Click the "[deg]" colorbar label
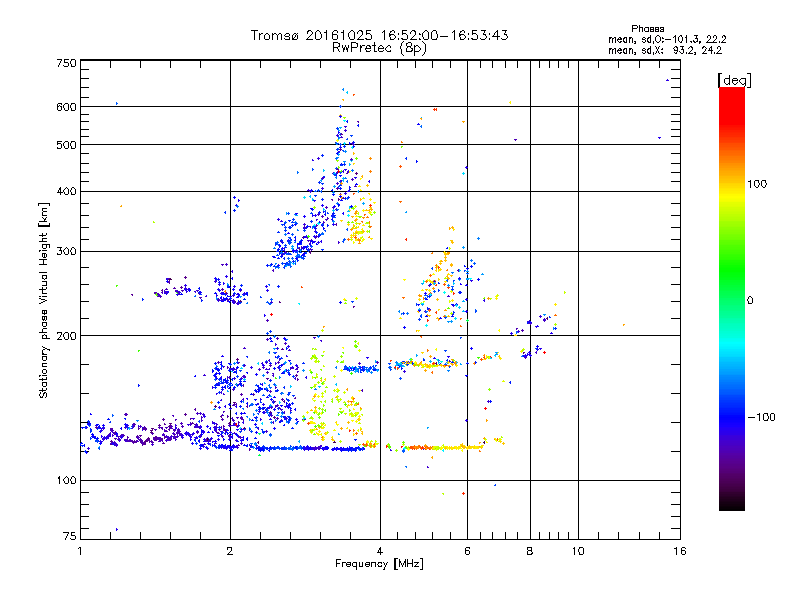The image size is (800, 600). point(734,80)
